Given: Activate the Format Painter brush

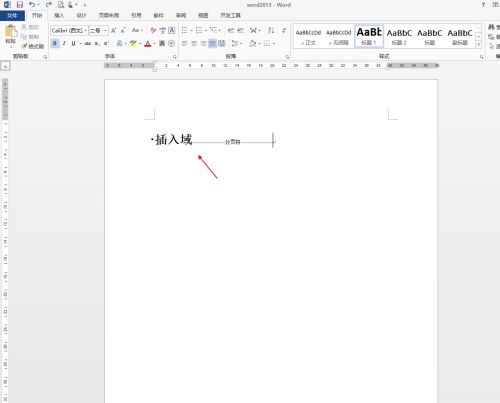Looking at the screenshot, I should (33, 46).
